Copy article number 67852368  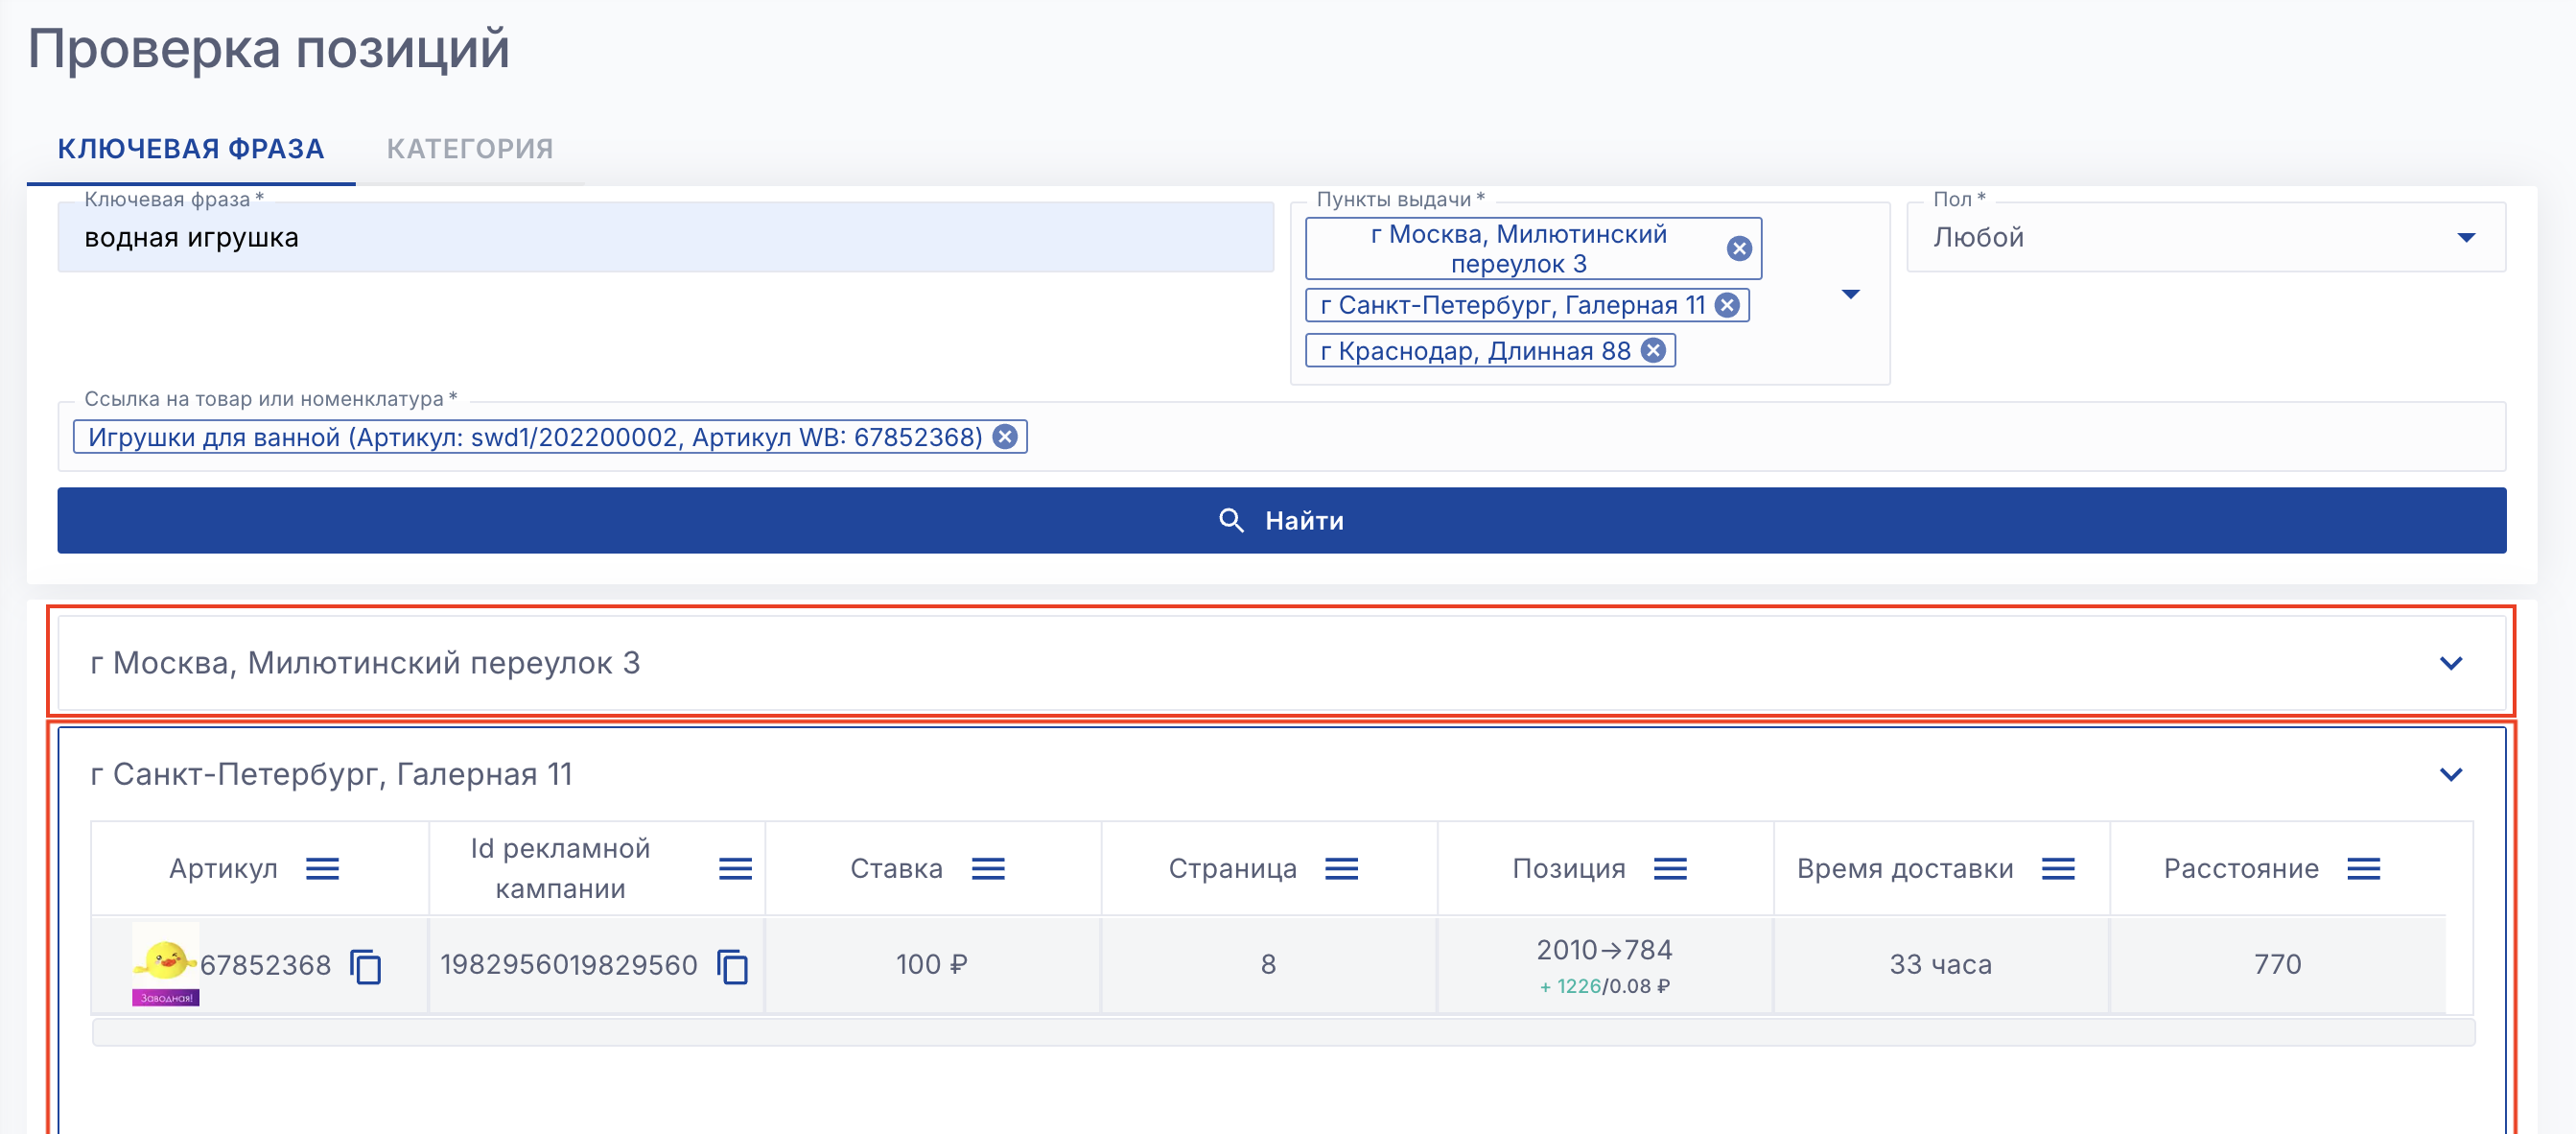(366, 966)
